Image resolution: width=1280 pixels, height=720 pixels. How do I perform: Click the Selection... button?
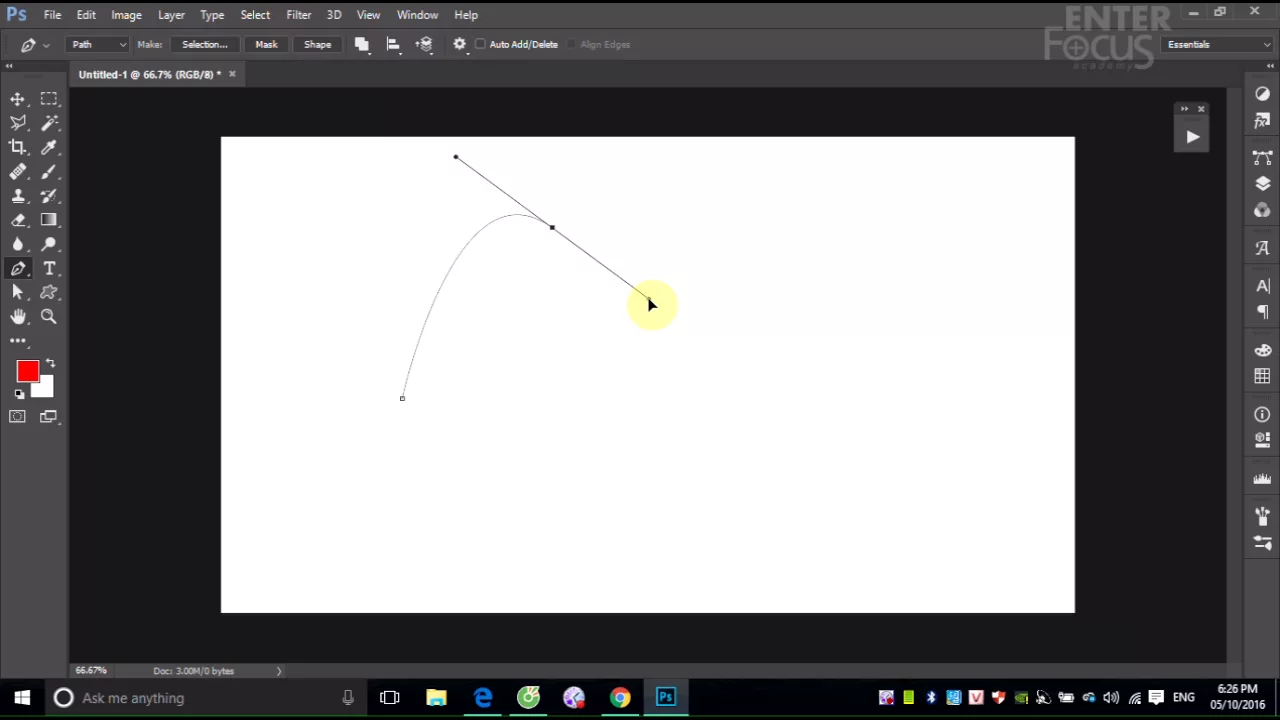tap(204, 44)
